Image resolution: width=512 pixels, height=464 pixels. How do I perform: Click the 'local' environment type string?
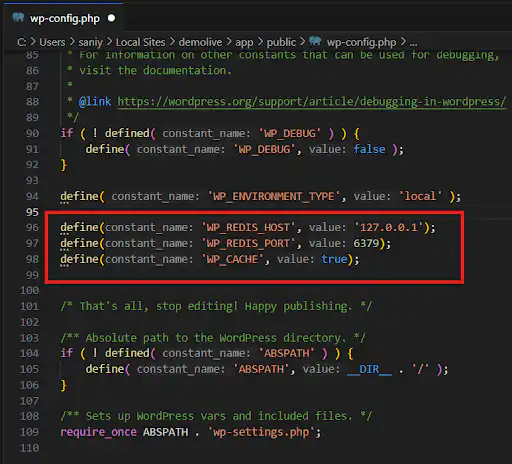(421, 196)
